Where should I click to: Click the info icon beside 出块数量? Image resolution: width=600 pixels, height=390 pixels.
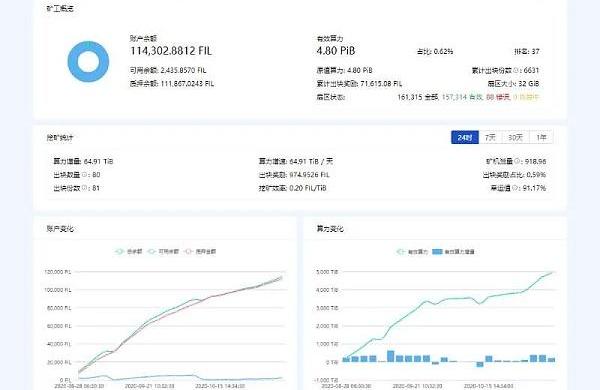coord(85,175)
